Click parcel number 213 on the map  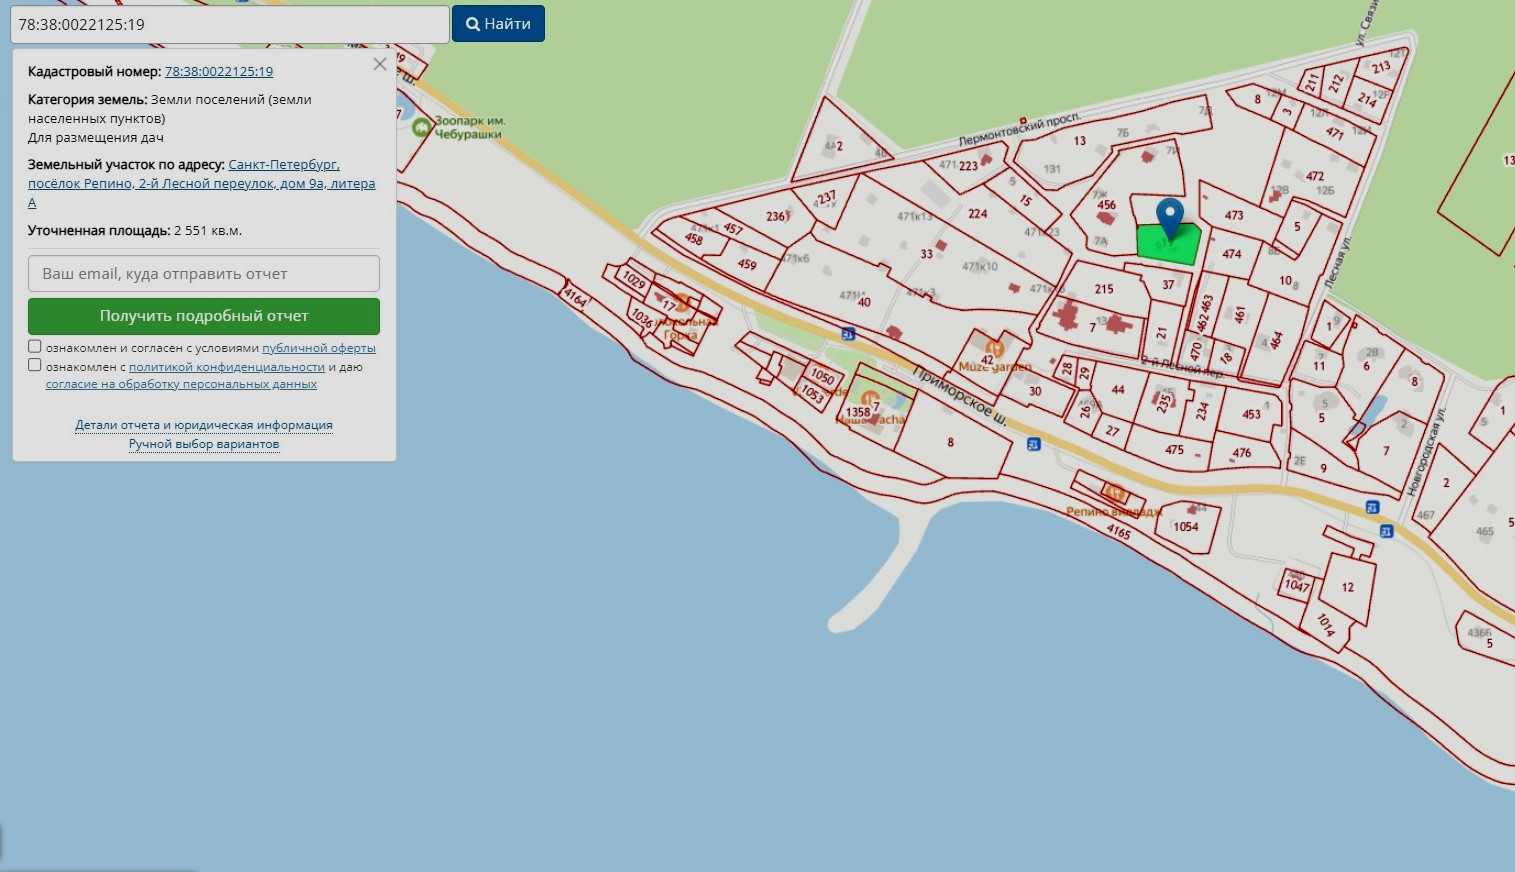[1381, 67]
